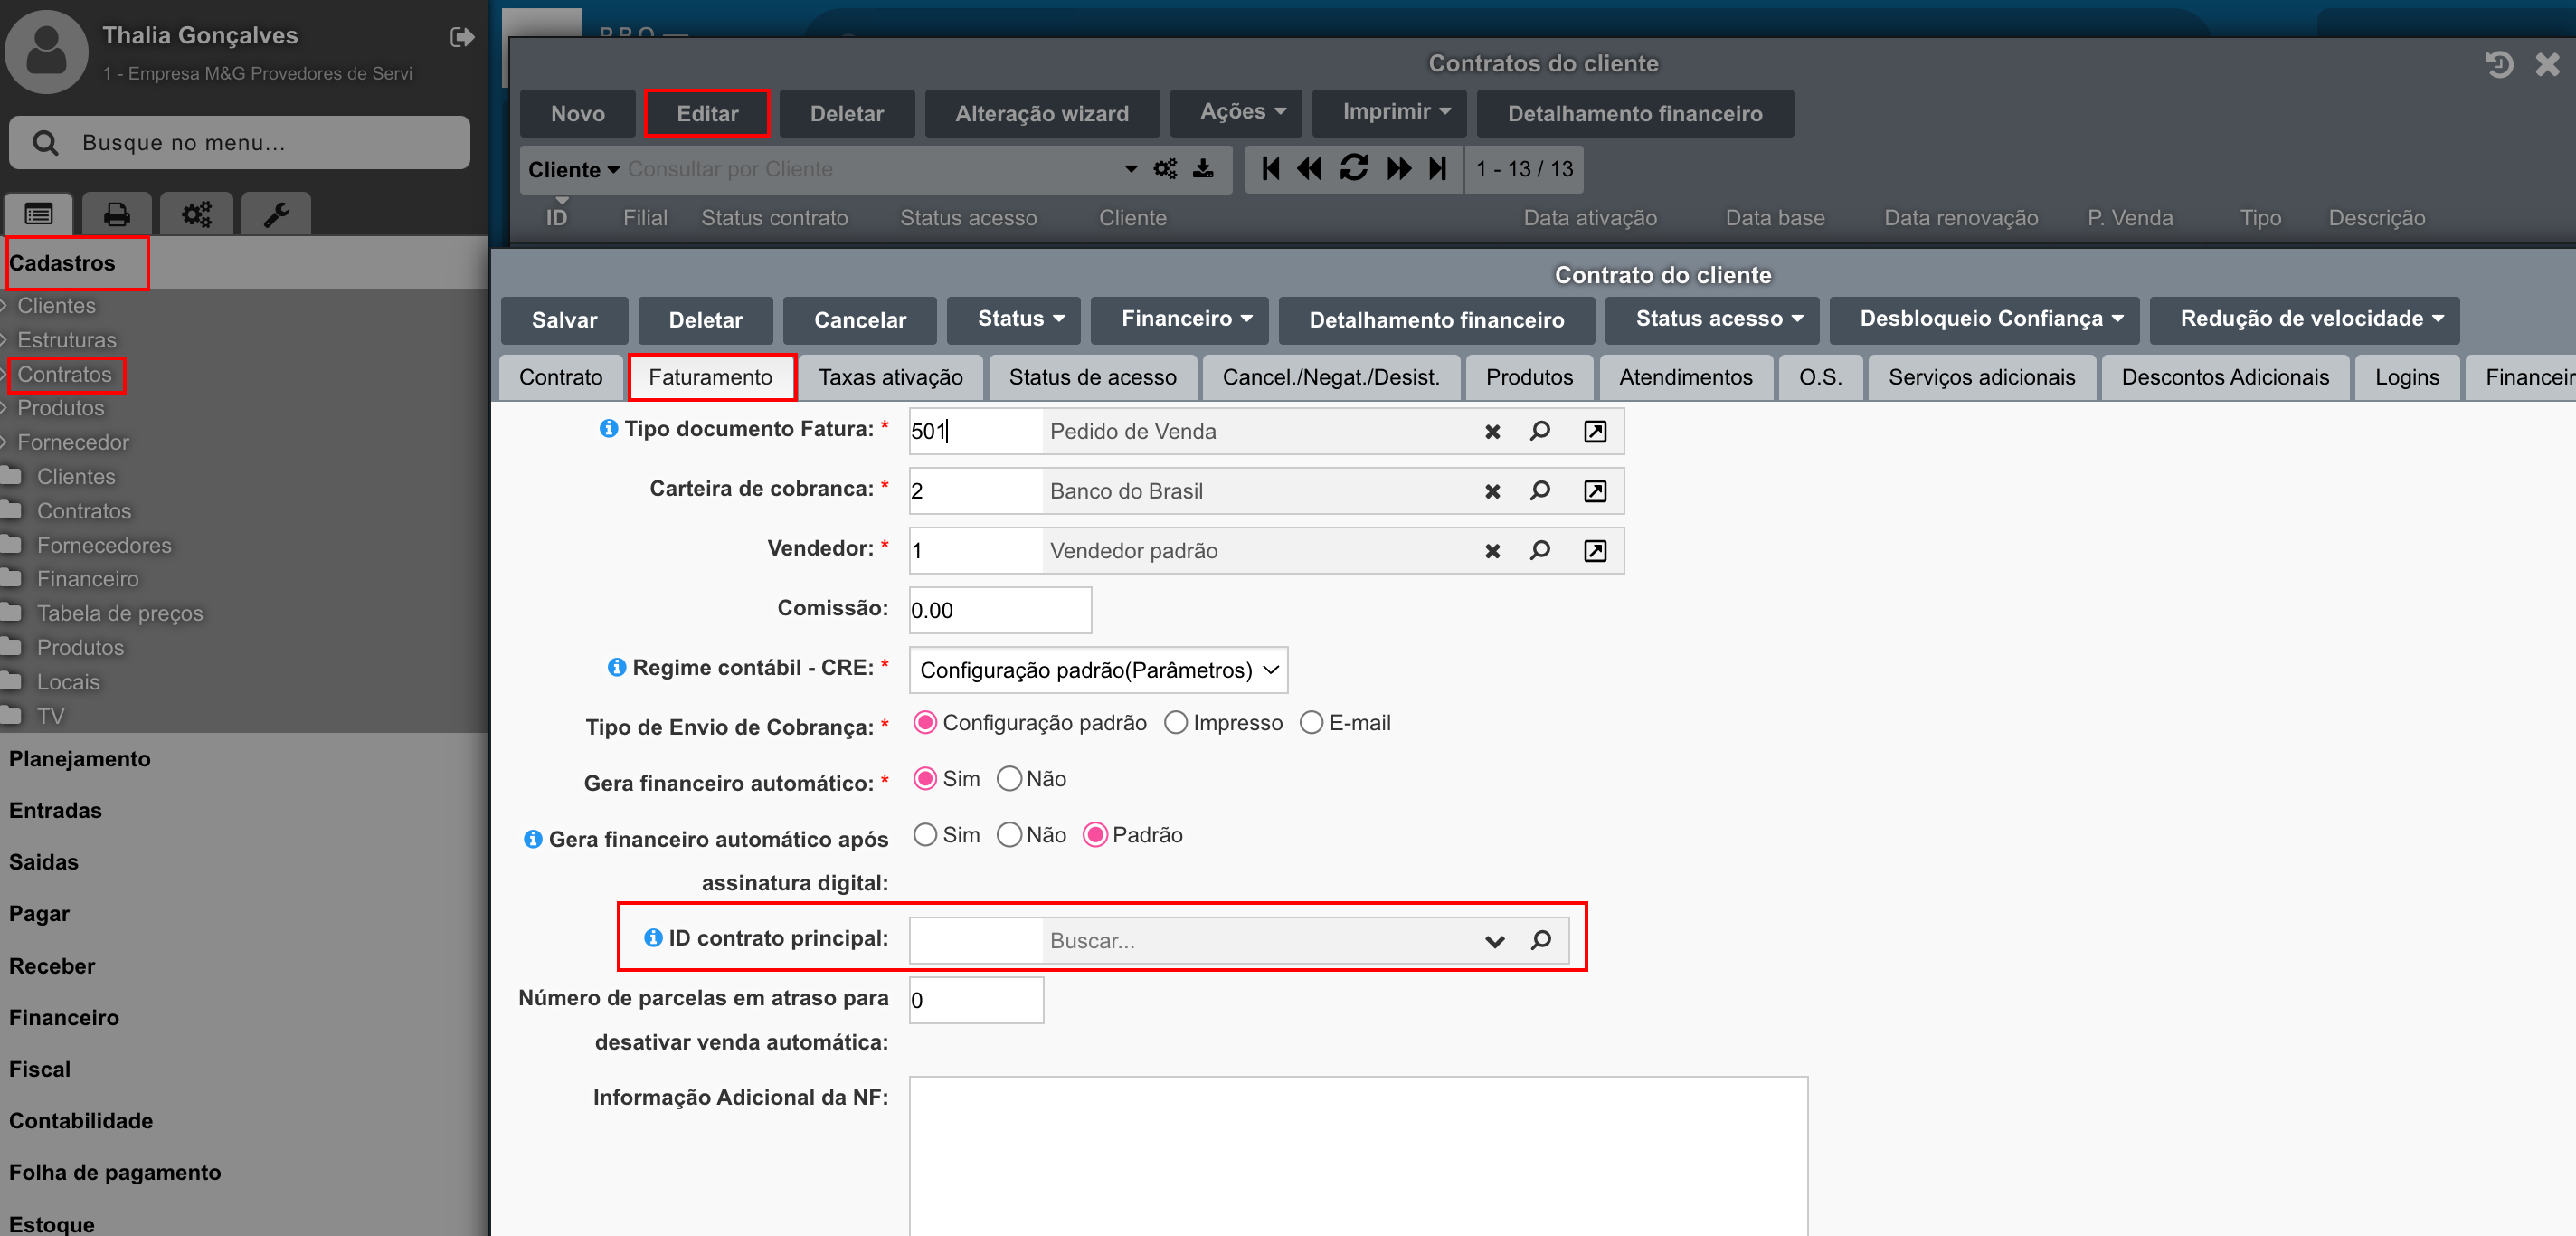Image resolution: width=2576 pixels, height=1236 pixels.
Task: Click the download export icon near search
Action: [1203, 168]
